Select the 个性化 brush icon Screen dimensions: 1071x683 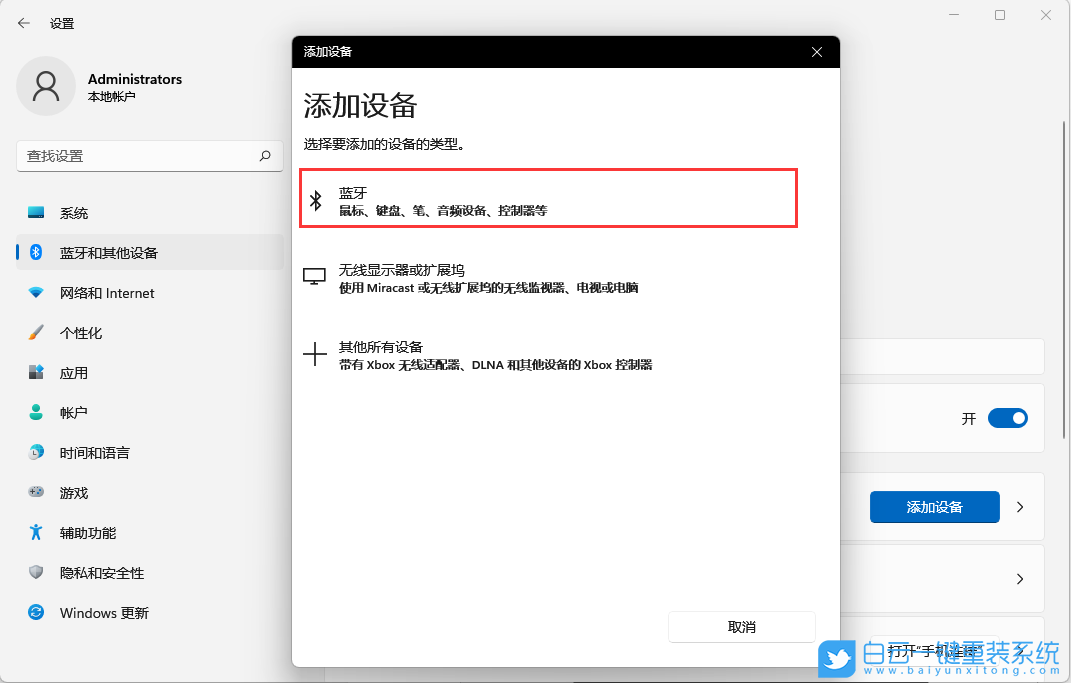pyautogui.click(x=35, y=332)
